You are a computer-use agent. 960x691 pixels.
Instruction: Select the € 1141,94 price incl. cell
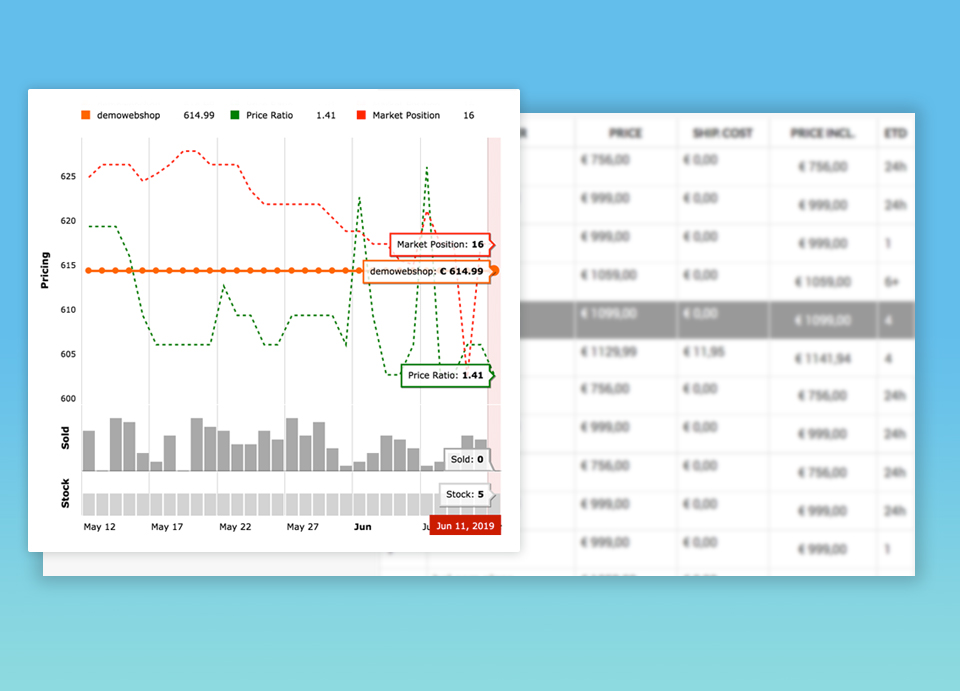tap(822, 358)
